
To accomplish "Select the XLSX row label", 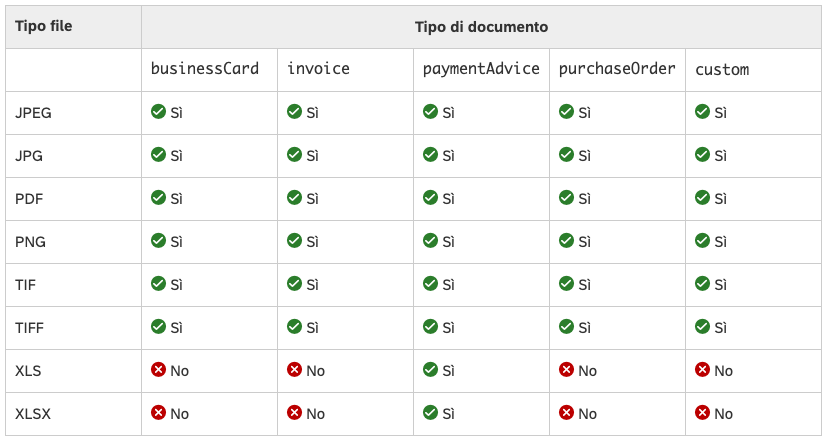I will click(32, 413).
